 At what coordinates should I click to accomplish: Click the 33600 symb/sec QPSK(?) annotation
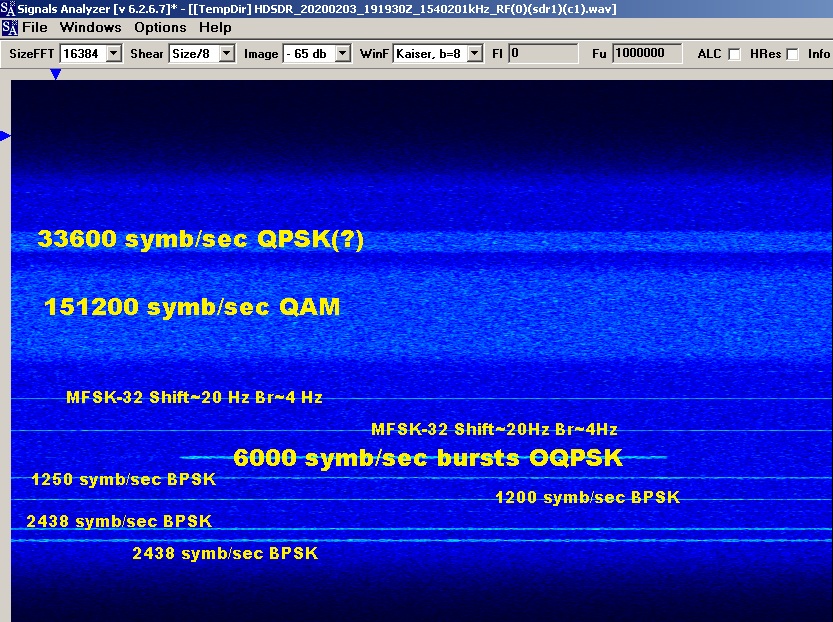201,239
